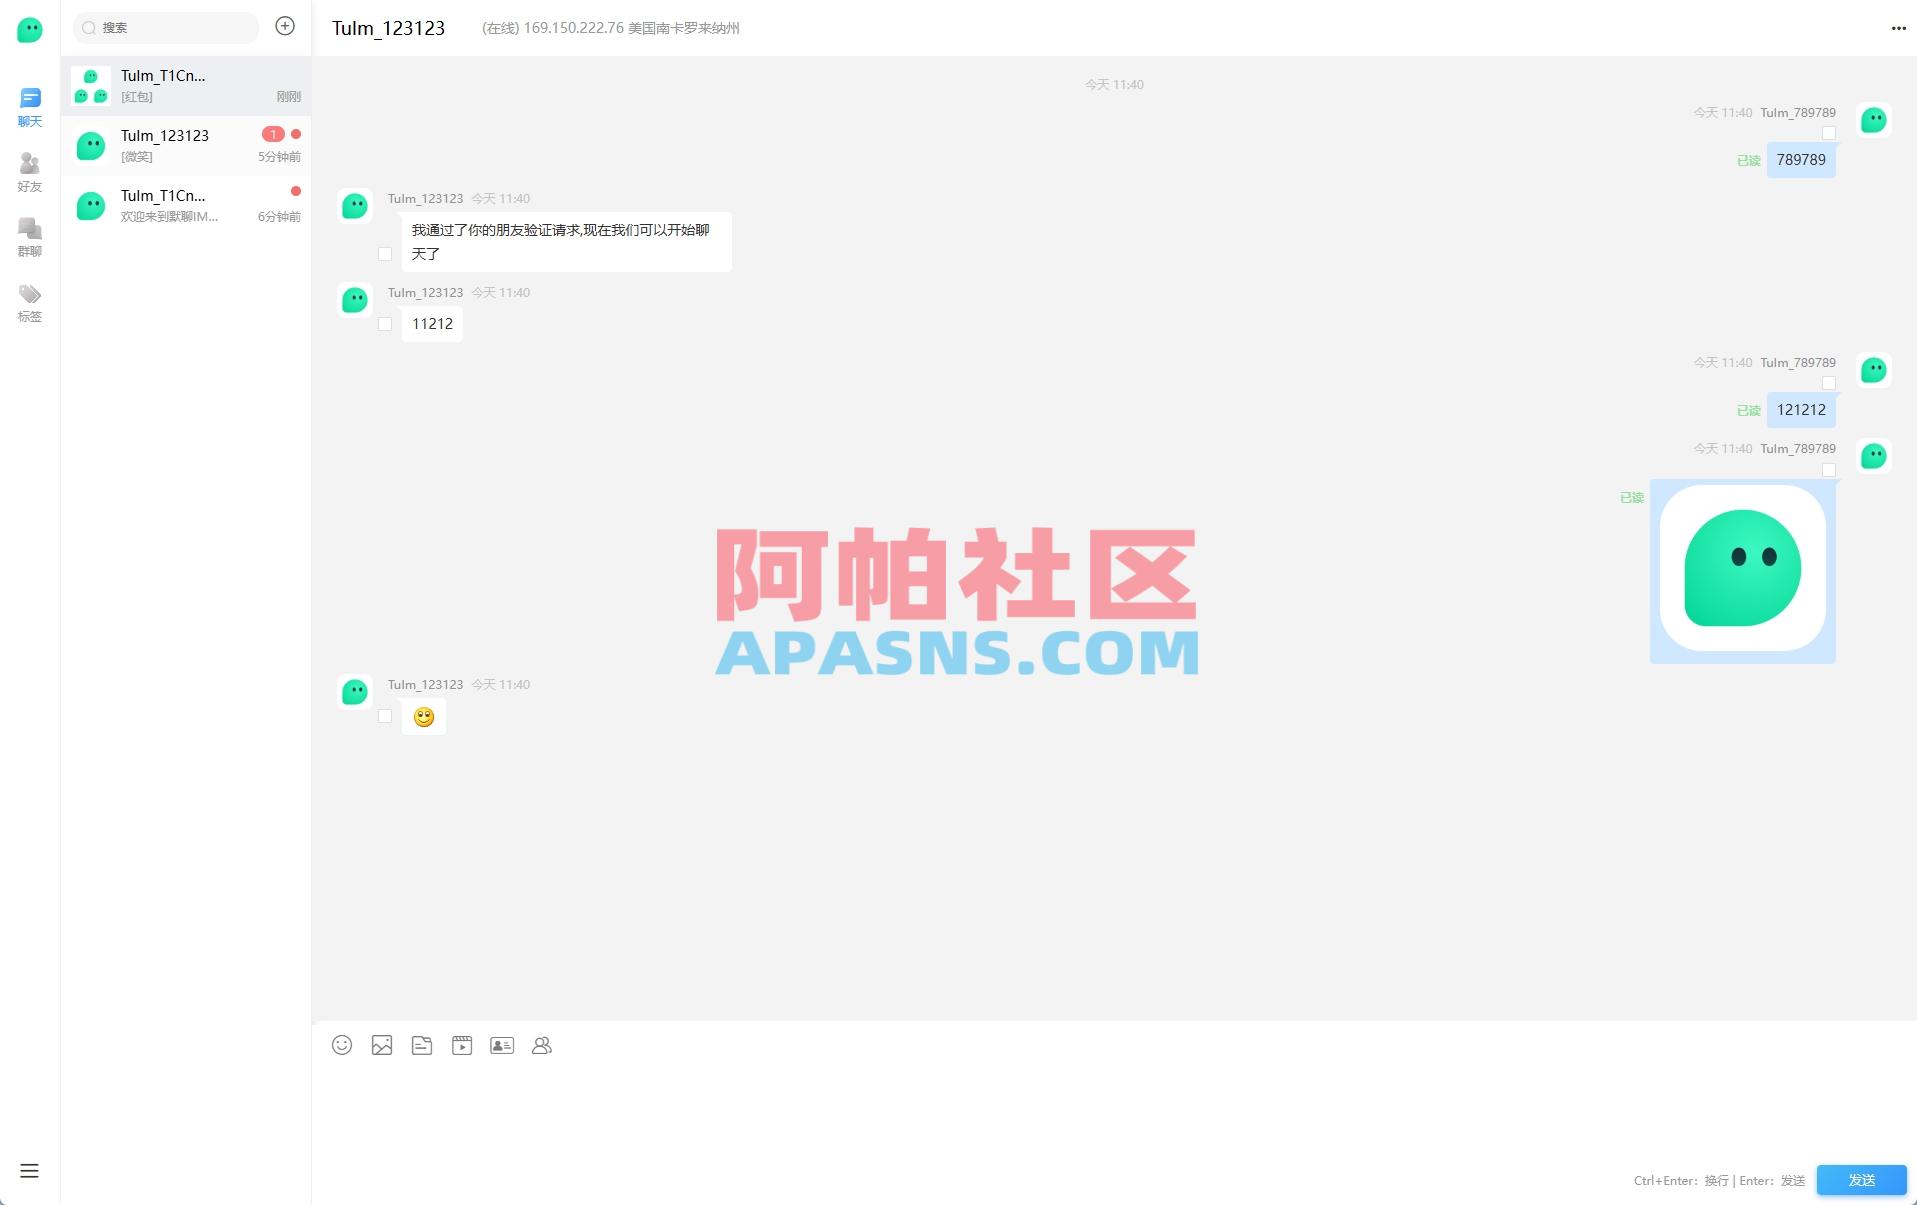1917x1205 pixels.
Task: Click the file attachment icon
Action: [x=422, y=1045]
